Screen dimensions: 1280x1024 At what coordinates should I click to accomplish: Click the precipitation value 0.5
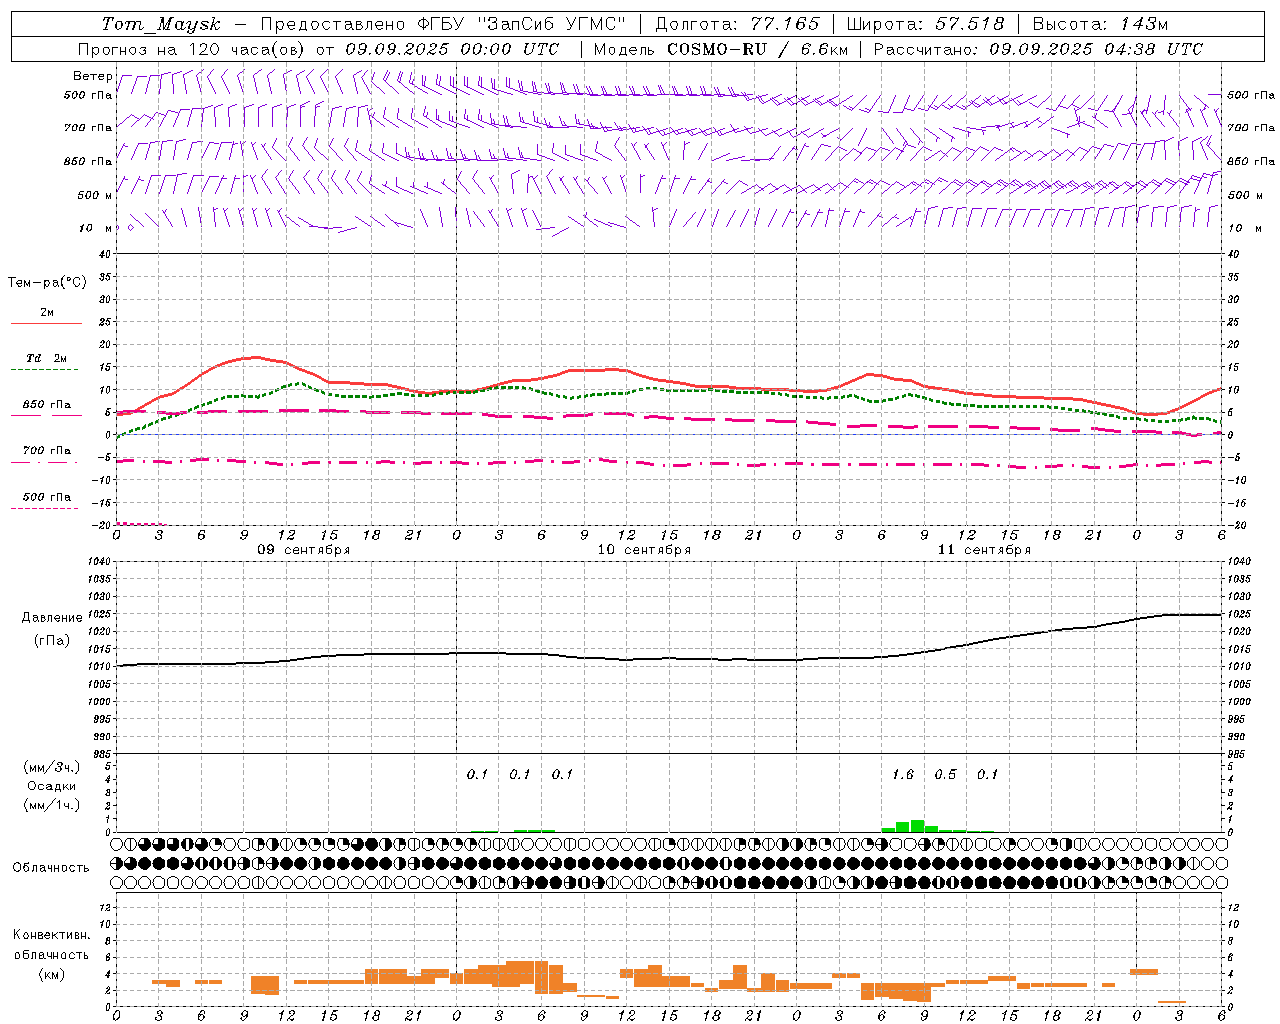click(945, 774)
